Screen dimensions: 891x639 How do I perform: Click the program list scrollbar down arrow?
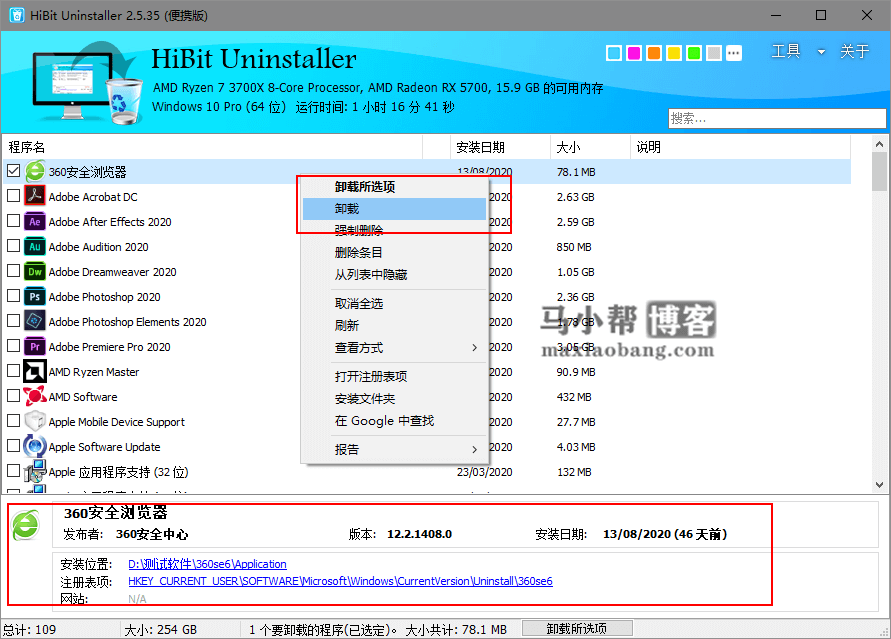click(x=879, y=485)
